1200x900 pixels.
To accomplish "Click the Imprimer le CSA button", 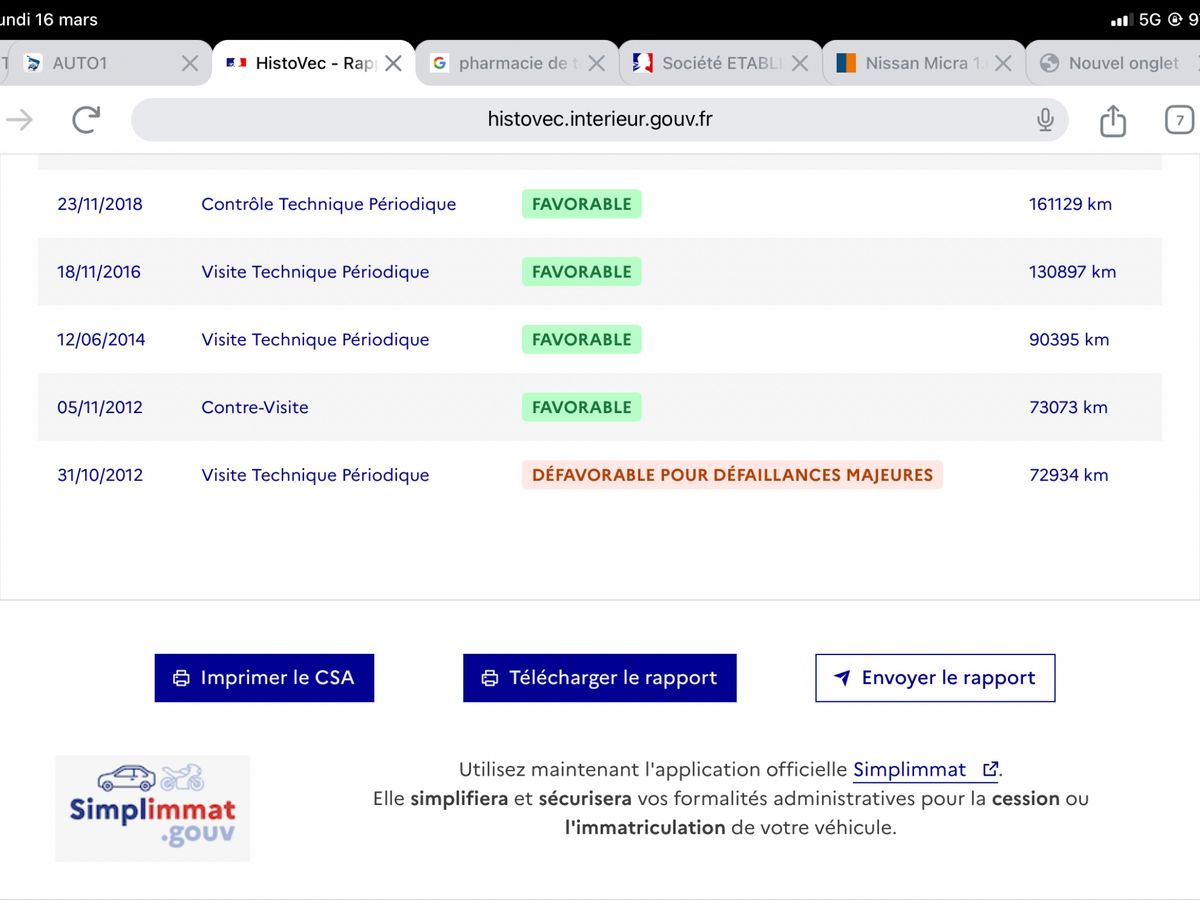I will click(x=264, y=678).
